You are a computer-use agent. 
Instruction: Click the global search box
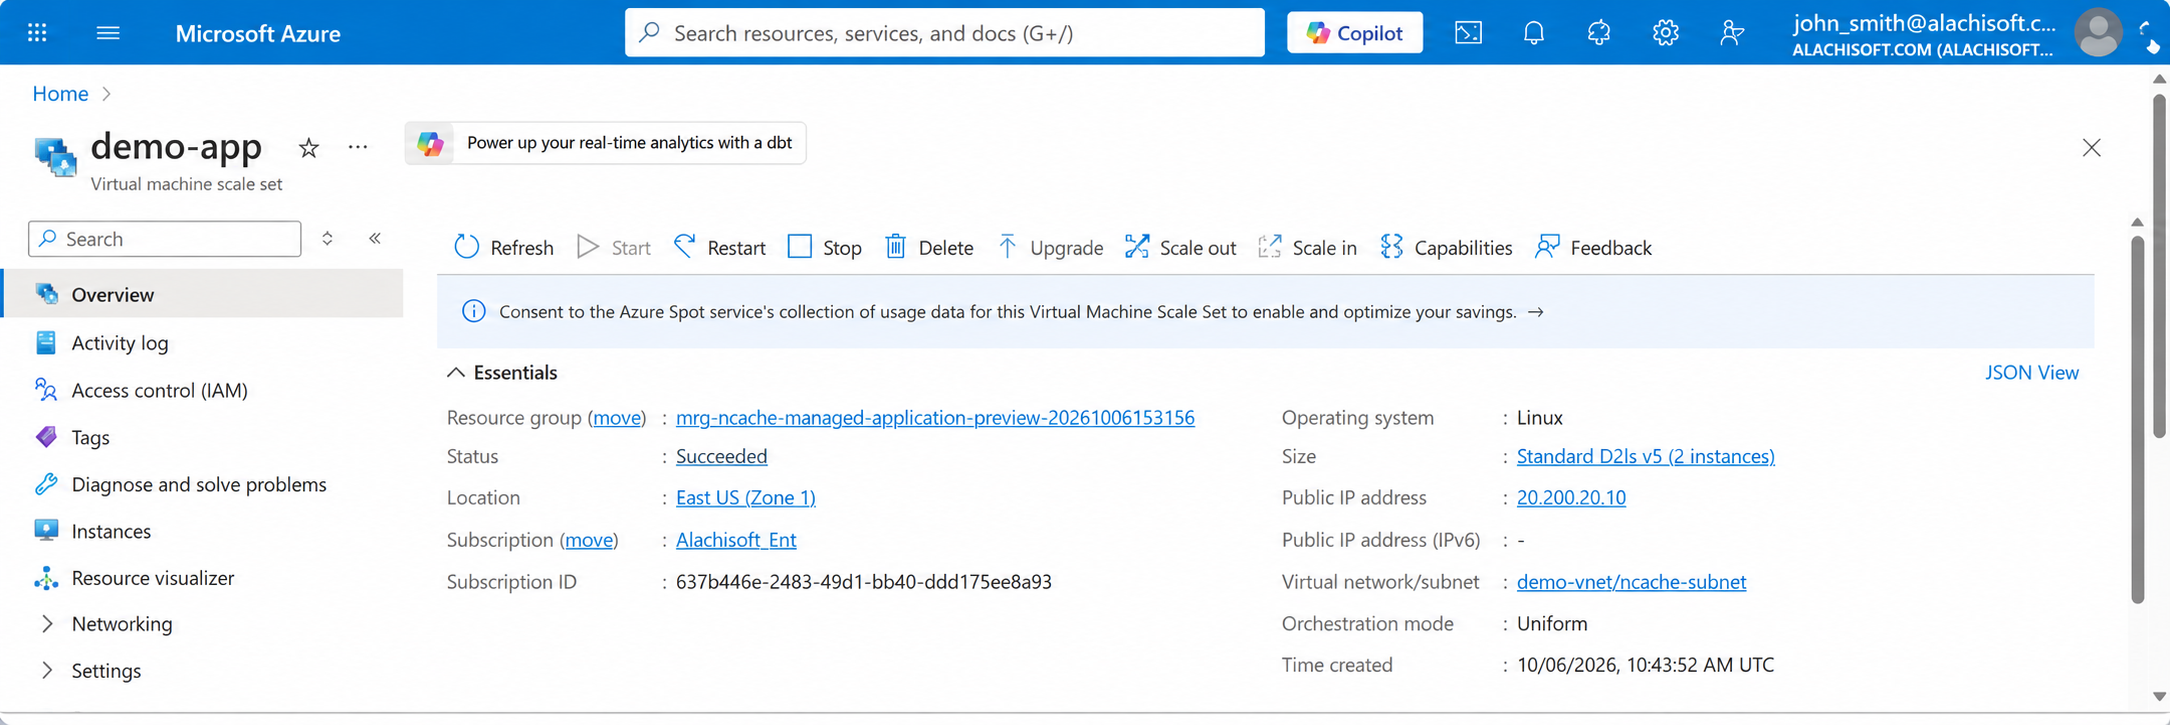pyautogui.click(x=944, y=33)
